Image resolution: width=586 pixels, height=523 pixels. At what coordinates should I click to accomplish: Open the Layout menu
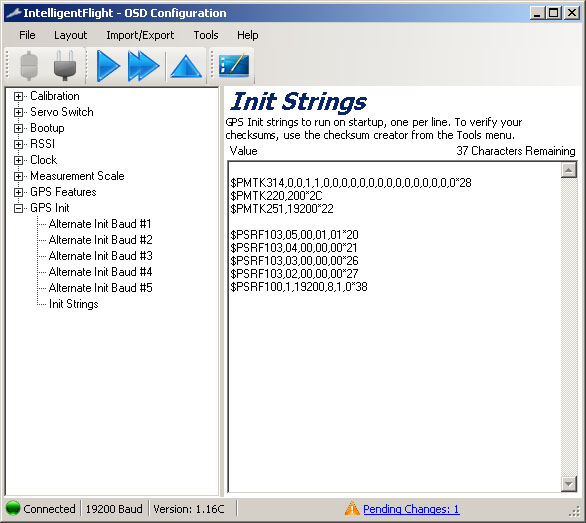point(70,35)
